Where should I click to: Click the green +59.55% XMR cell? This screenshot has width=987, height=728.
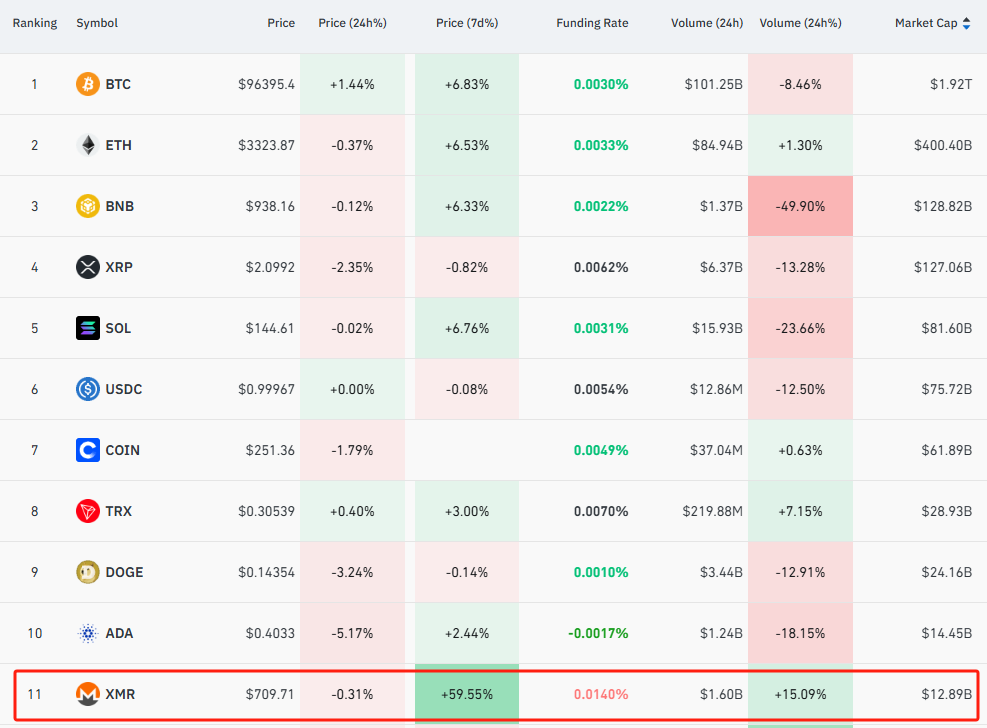coord(467,695)
